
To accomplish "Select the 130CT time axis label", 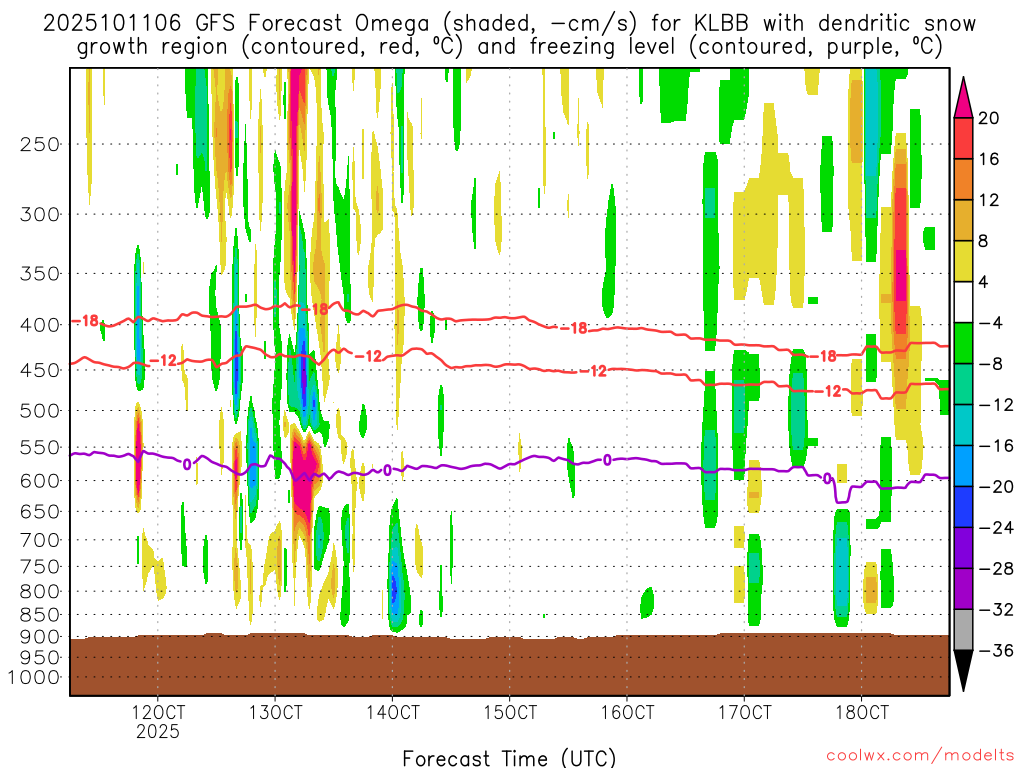I will 275,712.
